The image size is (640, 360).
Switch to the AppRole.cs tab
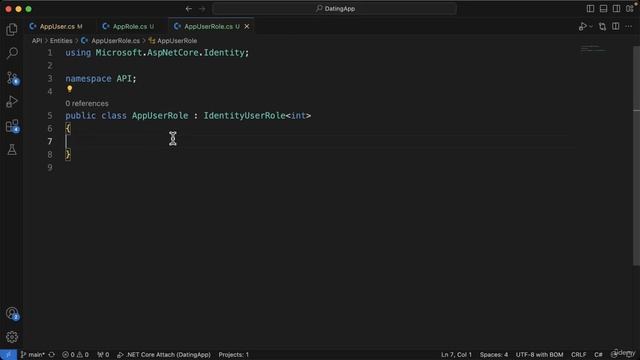pos(129,27)
